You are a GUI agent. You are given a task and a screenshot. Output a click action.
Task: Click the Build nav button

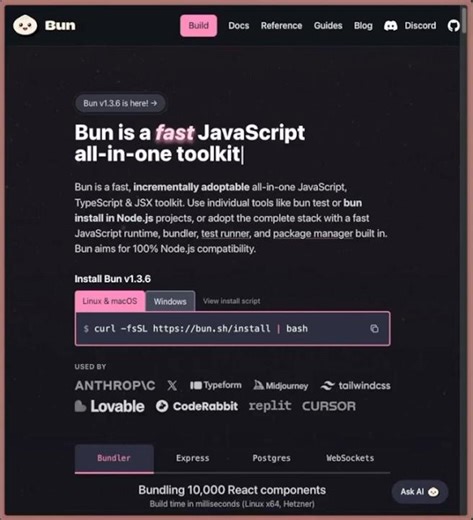(x=199, y=26)
